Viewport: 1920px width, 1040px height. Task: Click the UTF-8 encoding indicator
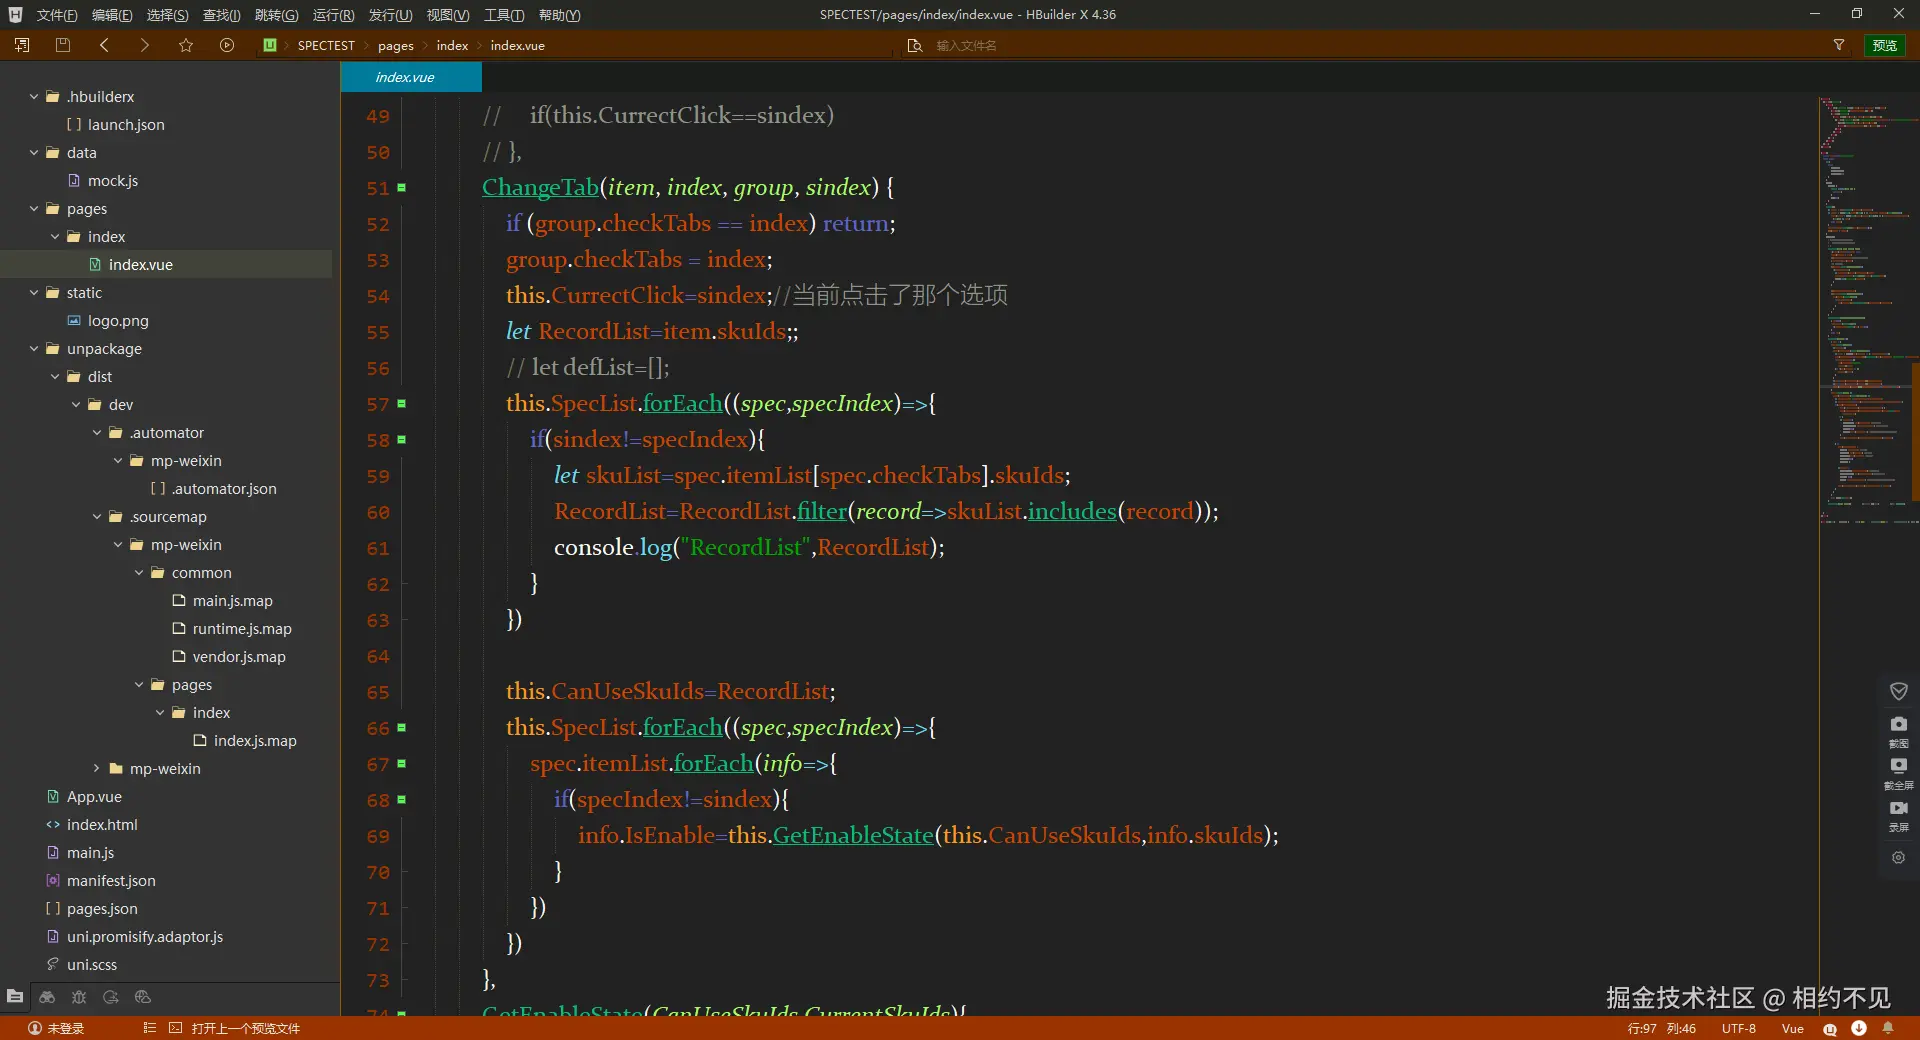pyautogui.click(x=1738, y=1028)
